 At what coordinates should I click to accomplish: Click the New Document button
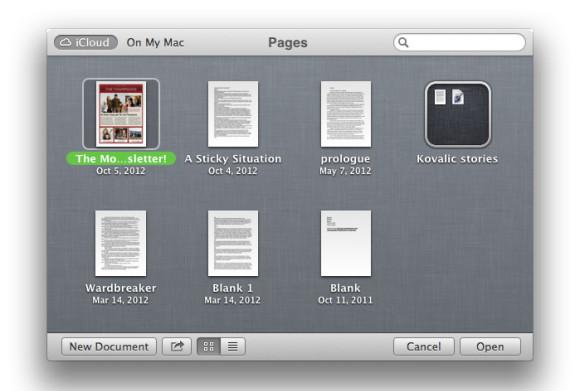click(109, 347)
